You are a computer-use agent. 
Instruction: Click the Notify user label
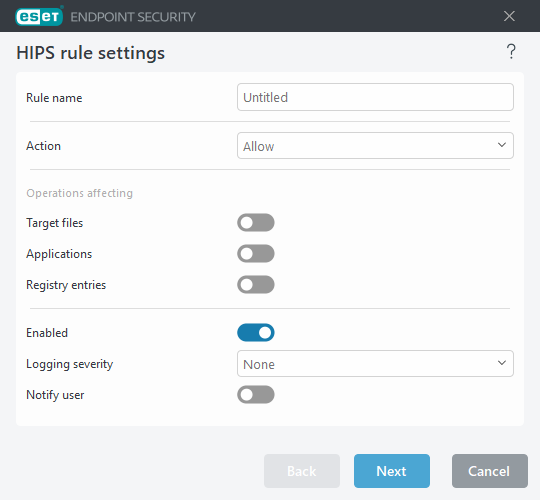coord(55,395)
